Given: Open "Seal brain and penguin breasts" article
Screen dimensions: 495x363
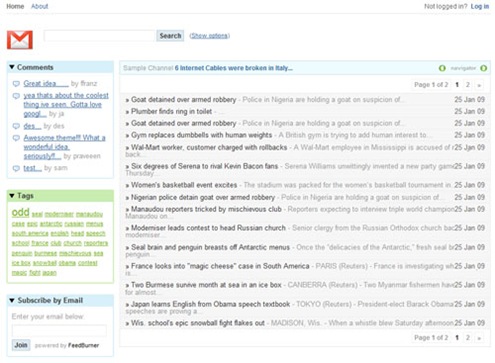Looking at the screenshot, I should [210, 247].
